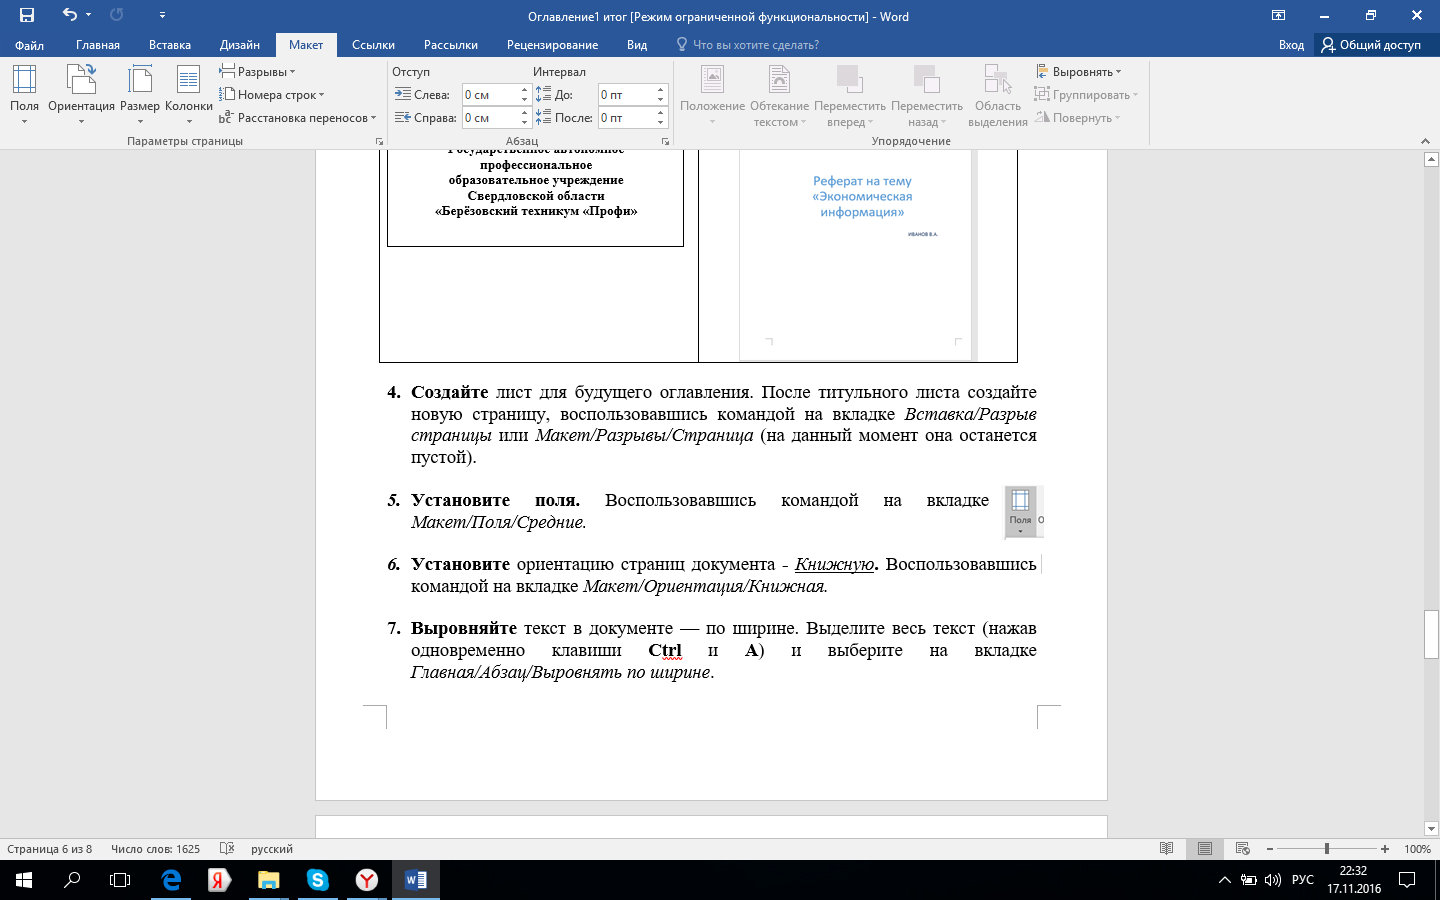Open the Параметры страницы dialog launcher
The width and height of the screenshot is (1440, 900).
coord(379,142)
